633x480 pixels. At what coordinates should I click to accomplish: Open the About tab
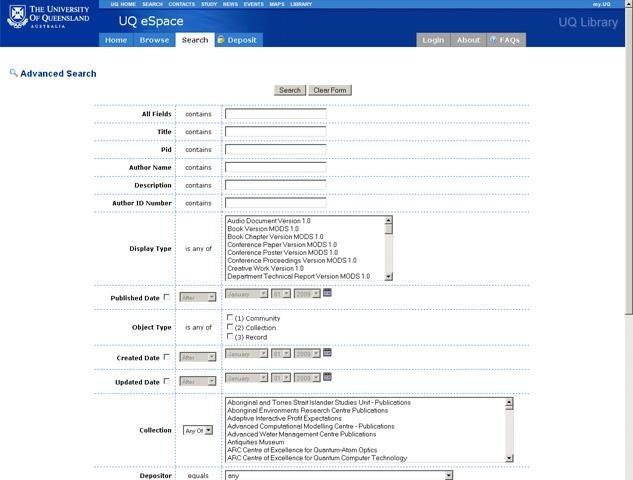coord(468,40)
